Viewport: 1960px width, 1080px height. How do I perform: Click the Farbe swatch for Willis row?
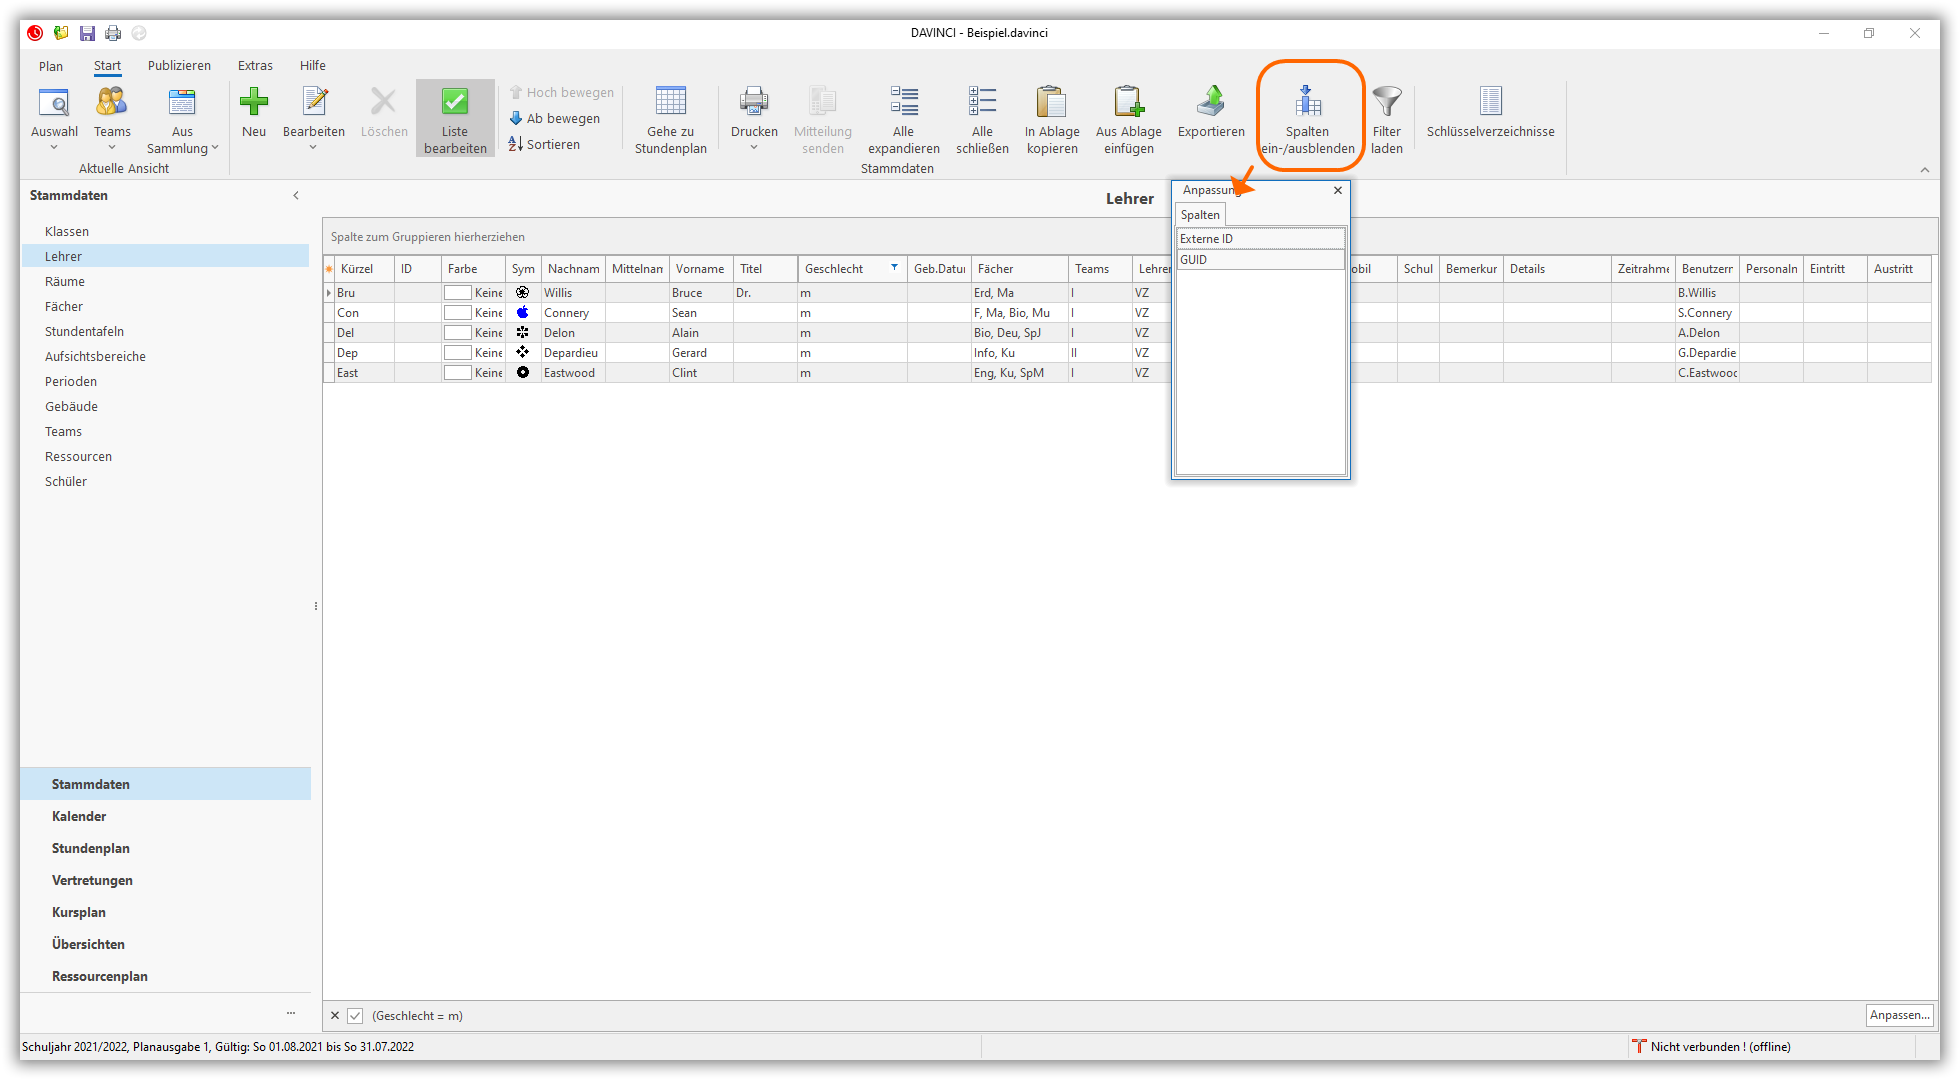point(458,293)
